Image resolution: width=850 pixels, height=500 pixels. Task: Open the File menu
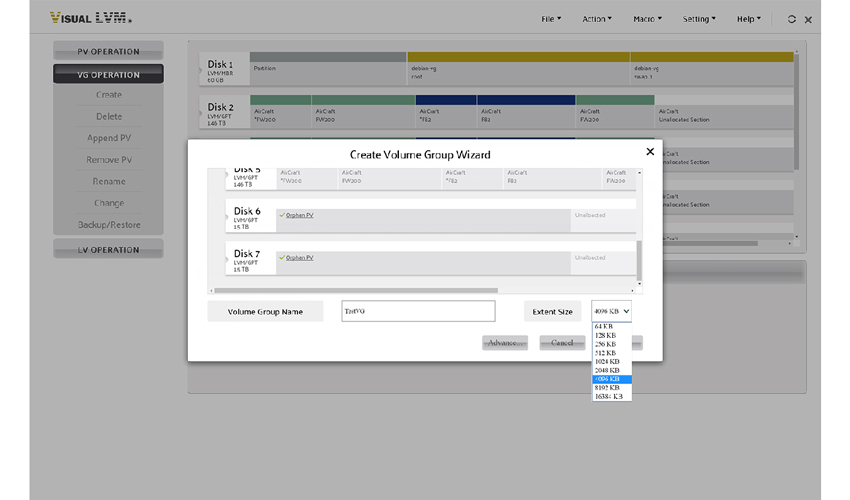click(551, 19)
